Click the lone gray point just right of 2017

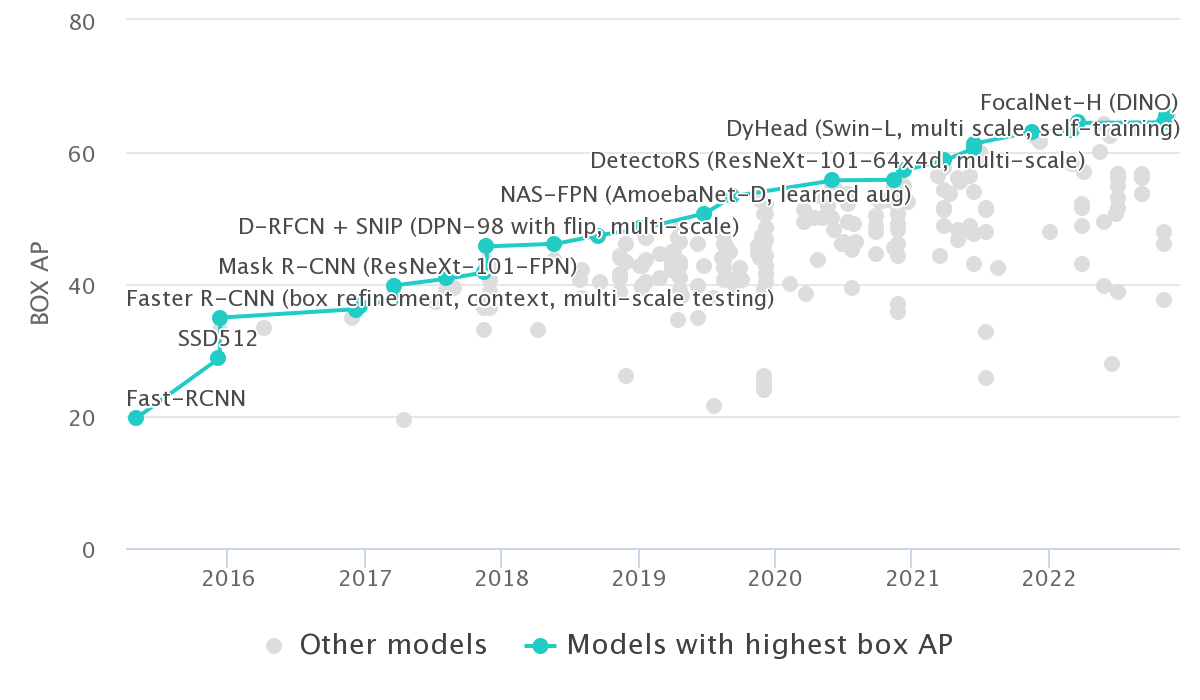coord(404,420)
